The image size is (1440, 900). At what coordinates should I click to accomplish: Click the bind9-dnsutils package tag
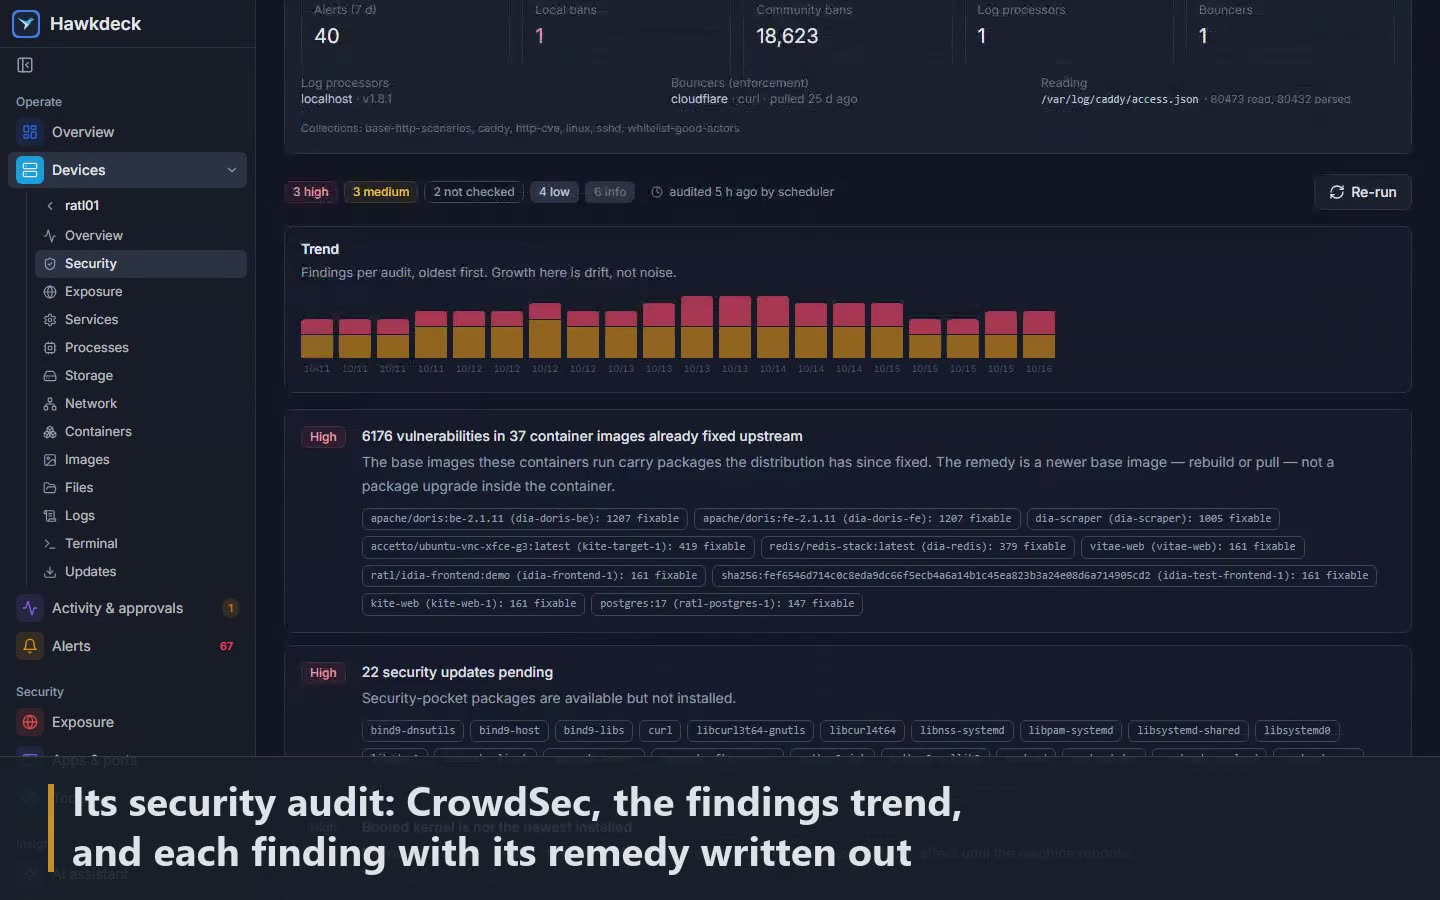click(x=413, y=731)
